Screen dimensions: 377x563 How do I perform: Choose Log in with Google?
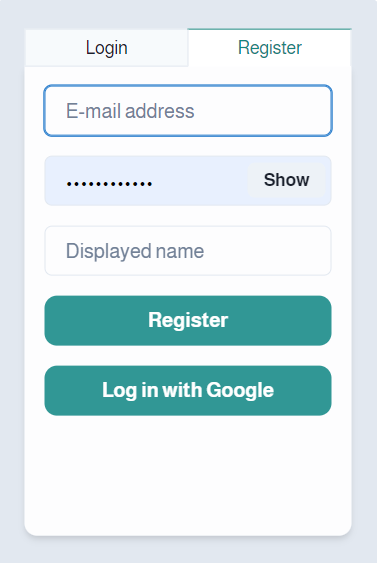coord(188,390)
